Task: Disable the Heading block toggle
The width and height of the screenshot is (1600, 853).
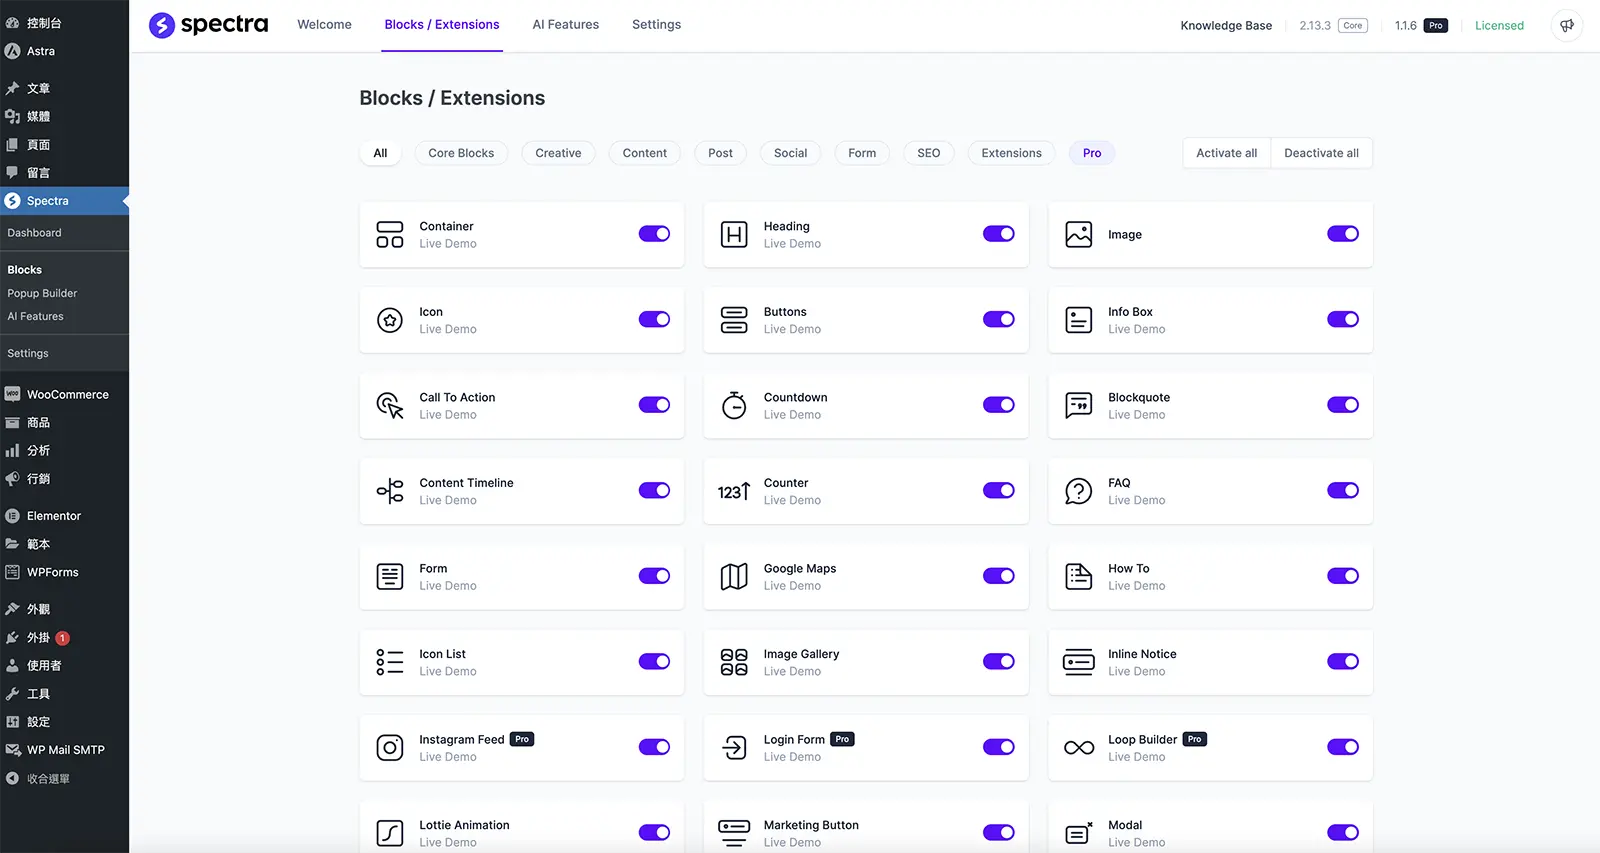Action: [x=998, y=234]
